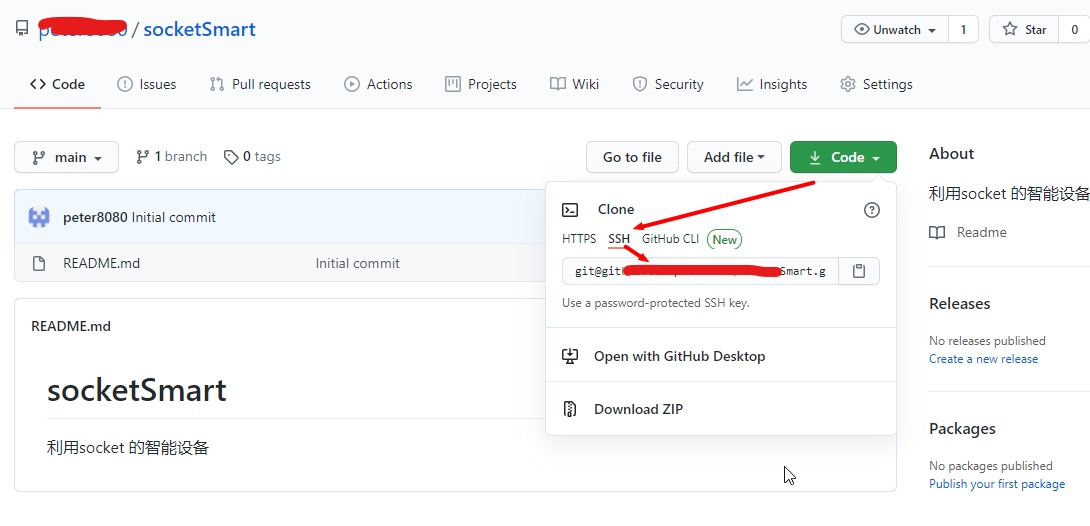Click the ZIP file icon
1090x526 pixels.
click(570, 409)
